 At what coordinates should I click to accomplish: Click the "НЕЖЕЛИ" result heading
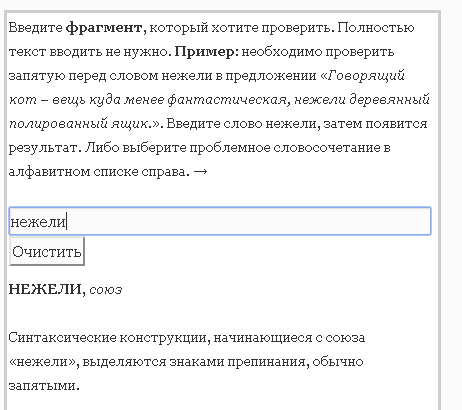45,289
